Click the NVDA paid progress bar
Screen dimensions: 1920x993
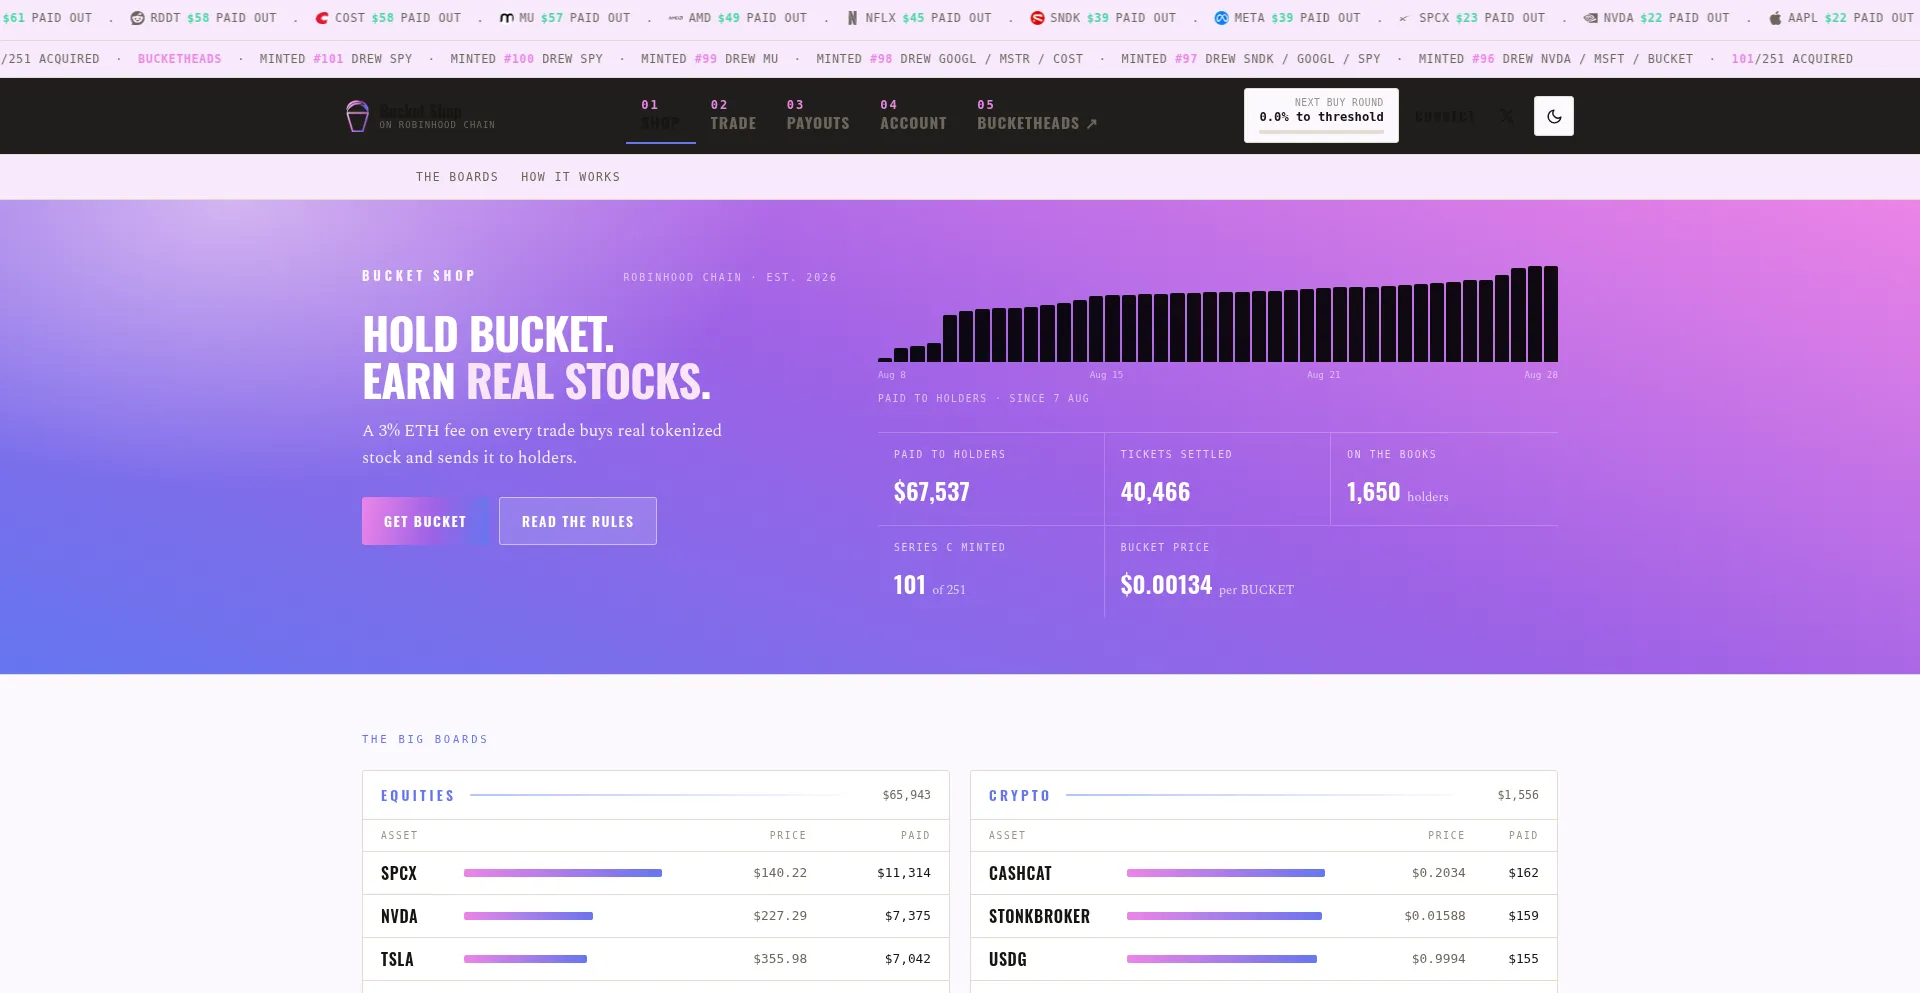pyautogui.click(x=528, y=916)
